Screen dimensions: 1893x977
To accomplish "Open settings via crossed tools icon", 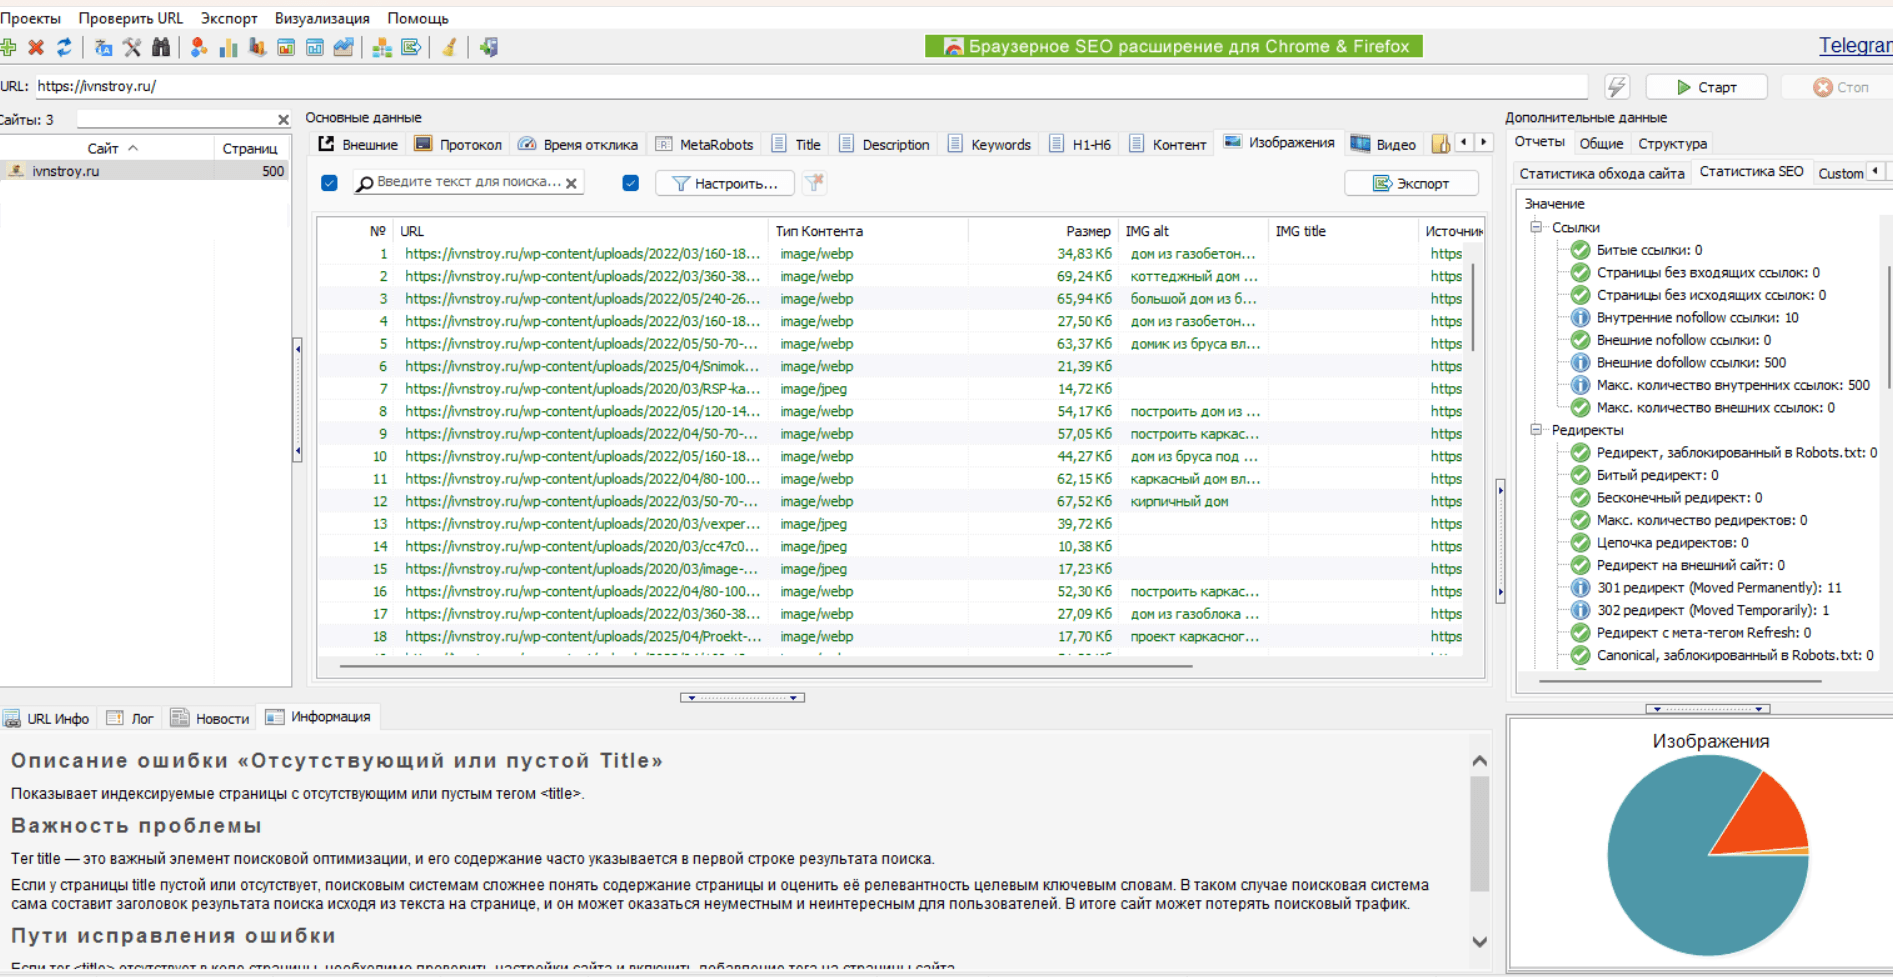I will click(132, 47).
